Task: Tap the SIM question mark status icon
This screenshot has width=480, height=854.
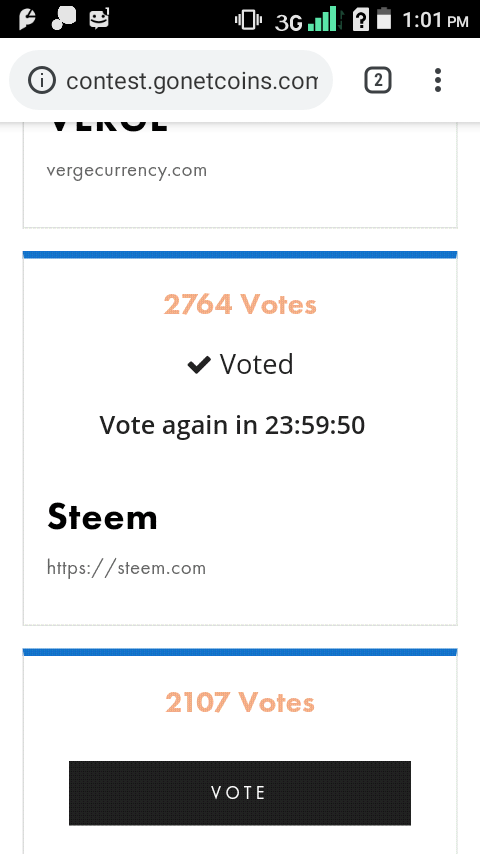Action: click(x=361, y=19)
